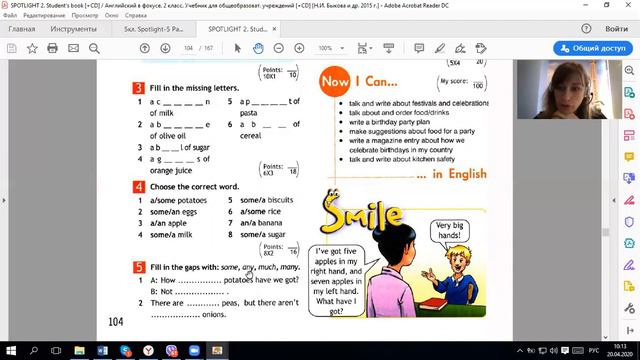Click the Save file icon

[12, 48]
